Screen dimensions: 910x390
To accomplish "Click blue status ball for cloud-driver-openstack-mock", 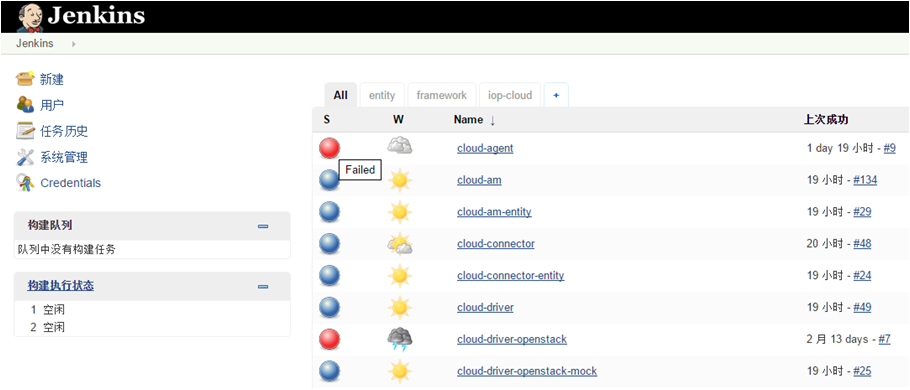I will [330, 371].
